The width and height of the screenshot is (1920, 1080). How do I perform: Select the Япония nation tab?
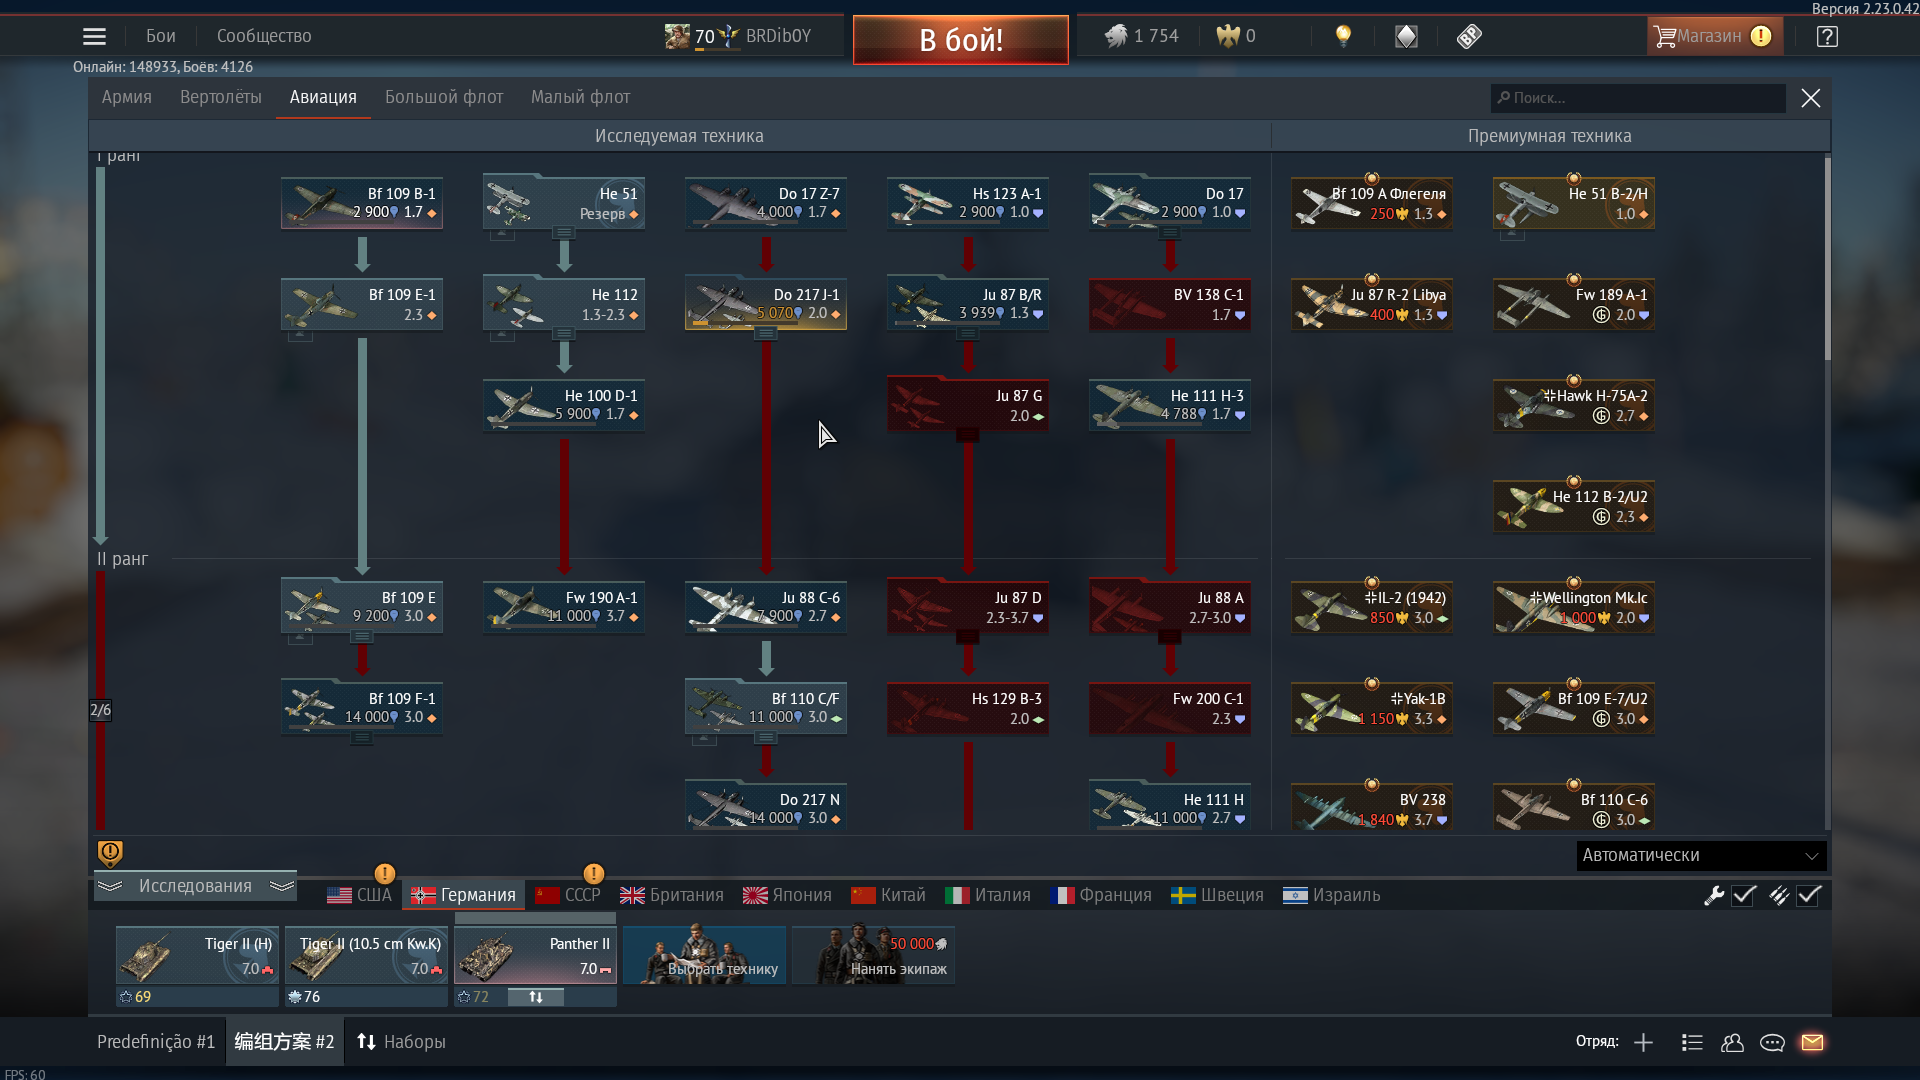(x=787, y=895)
